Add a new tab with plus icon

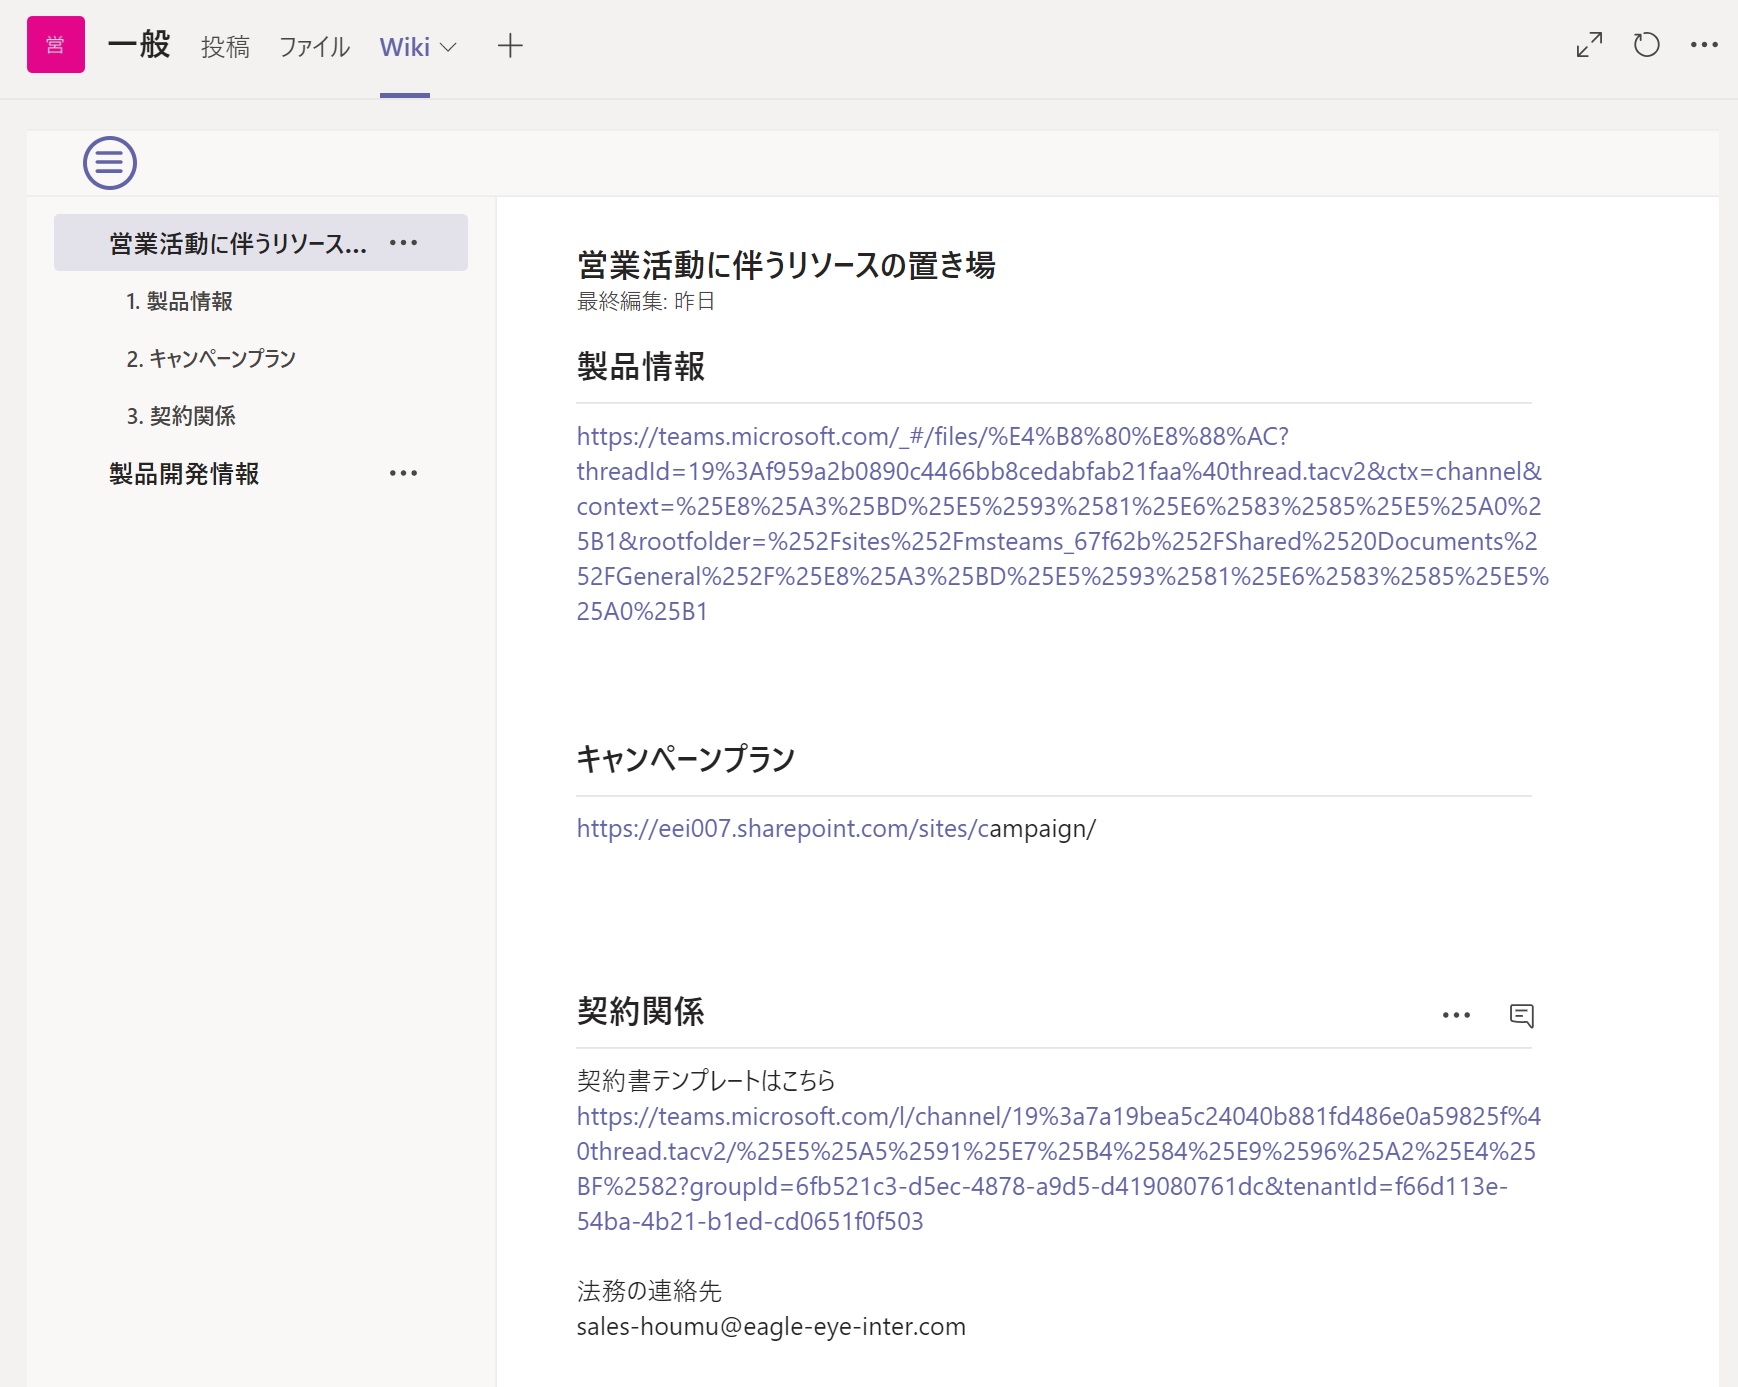coord(510,46)
